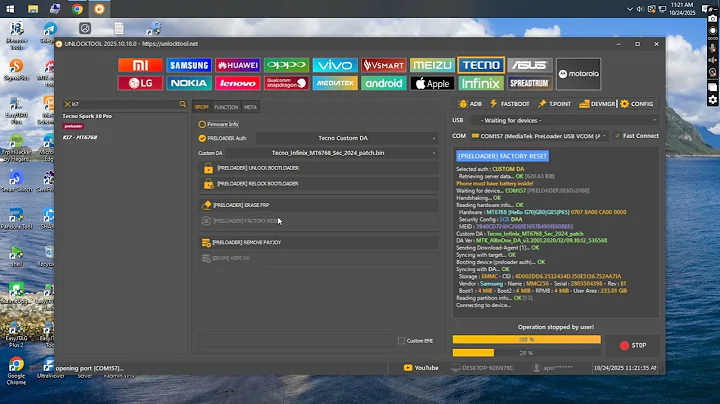Select the Nokia brand logo

click(189, 83)
